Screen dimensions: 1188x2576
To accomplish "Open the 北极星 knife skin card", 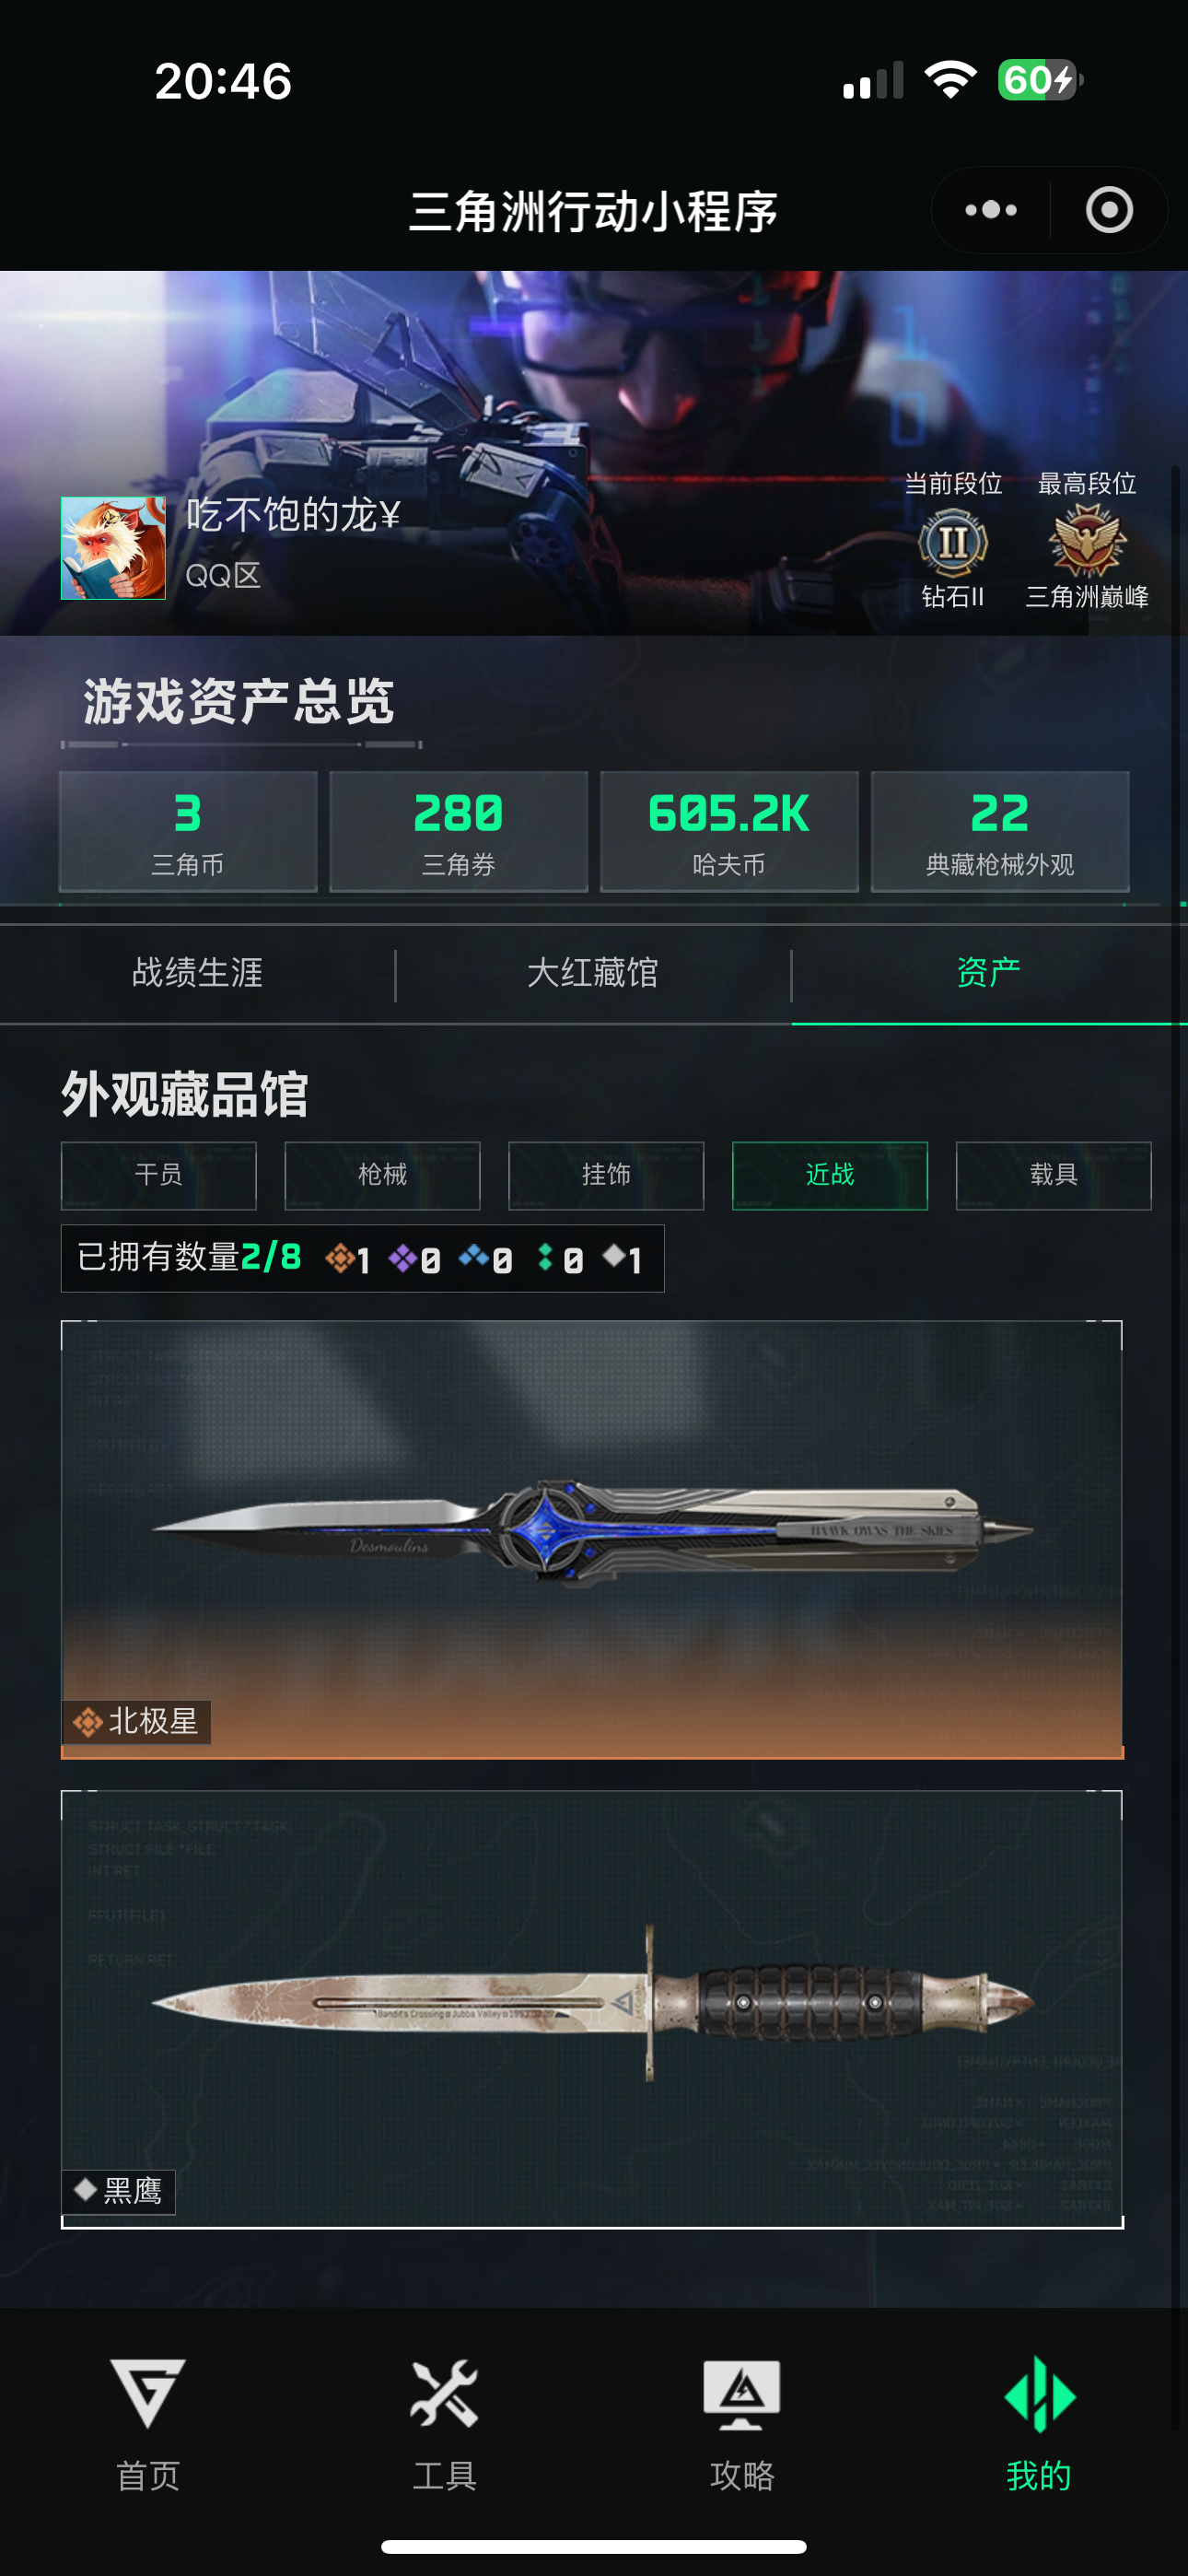I will (x=592, y=1540).
